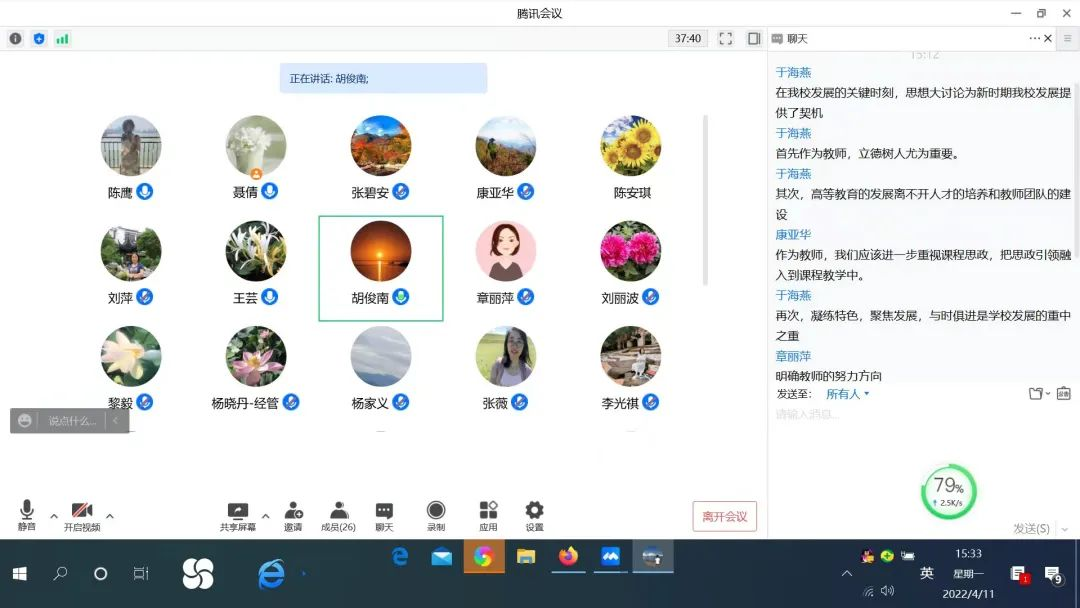
Task: Click the 共享屏幕 share screen icon
Action: tap(238, 512)
